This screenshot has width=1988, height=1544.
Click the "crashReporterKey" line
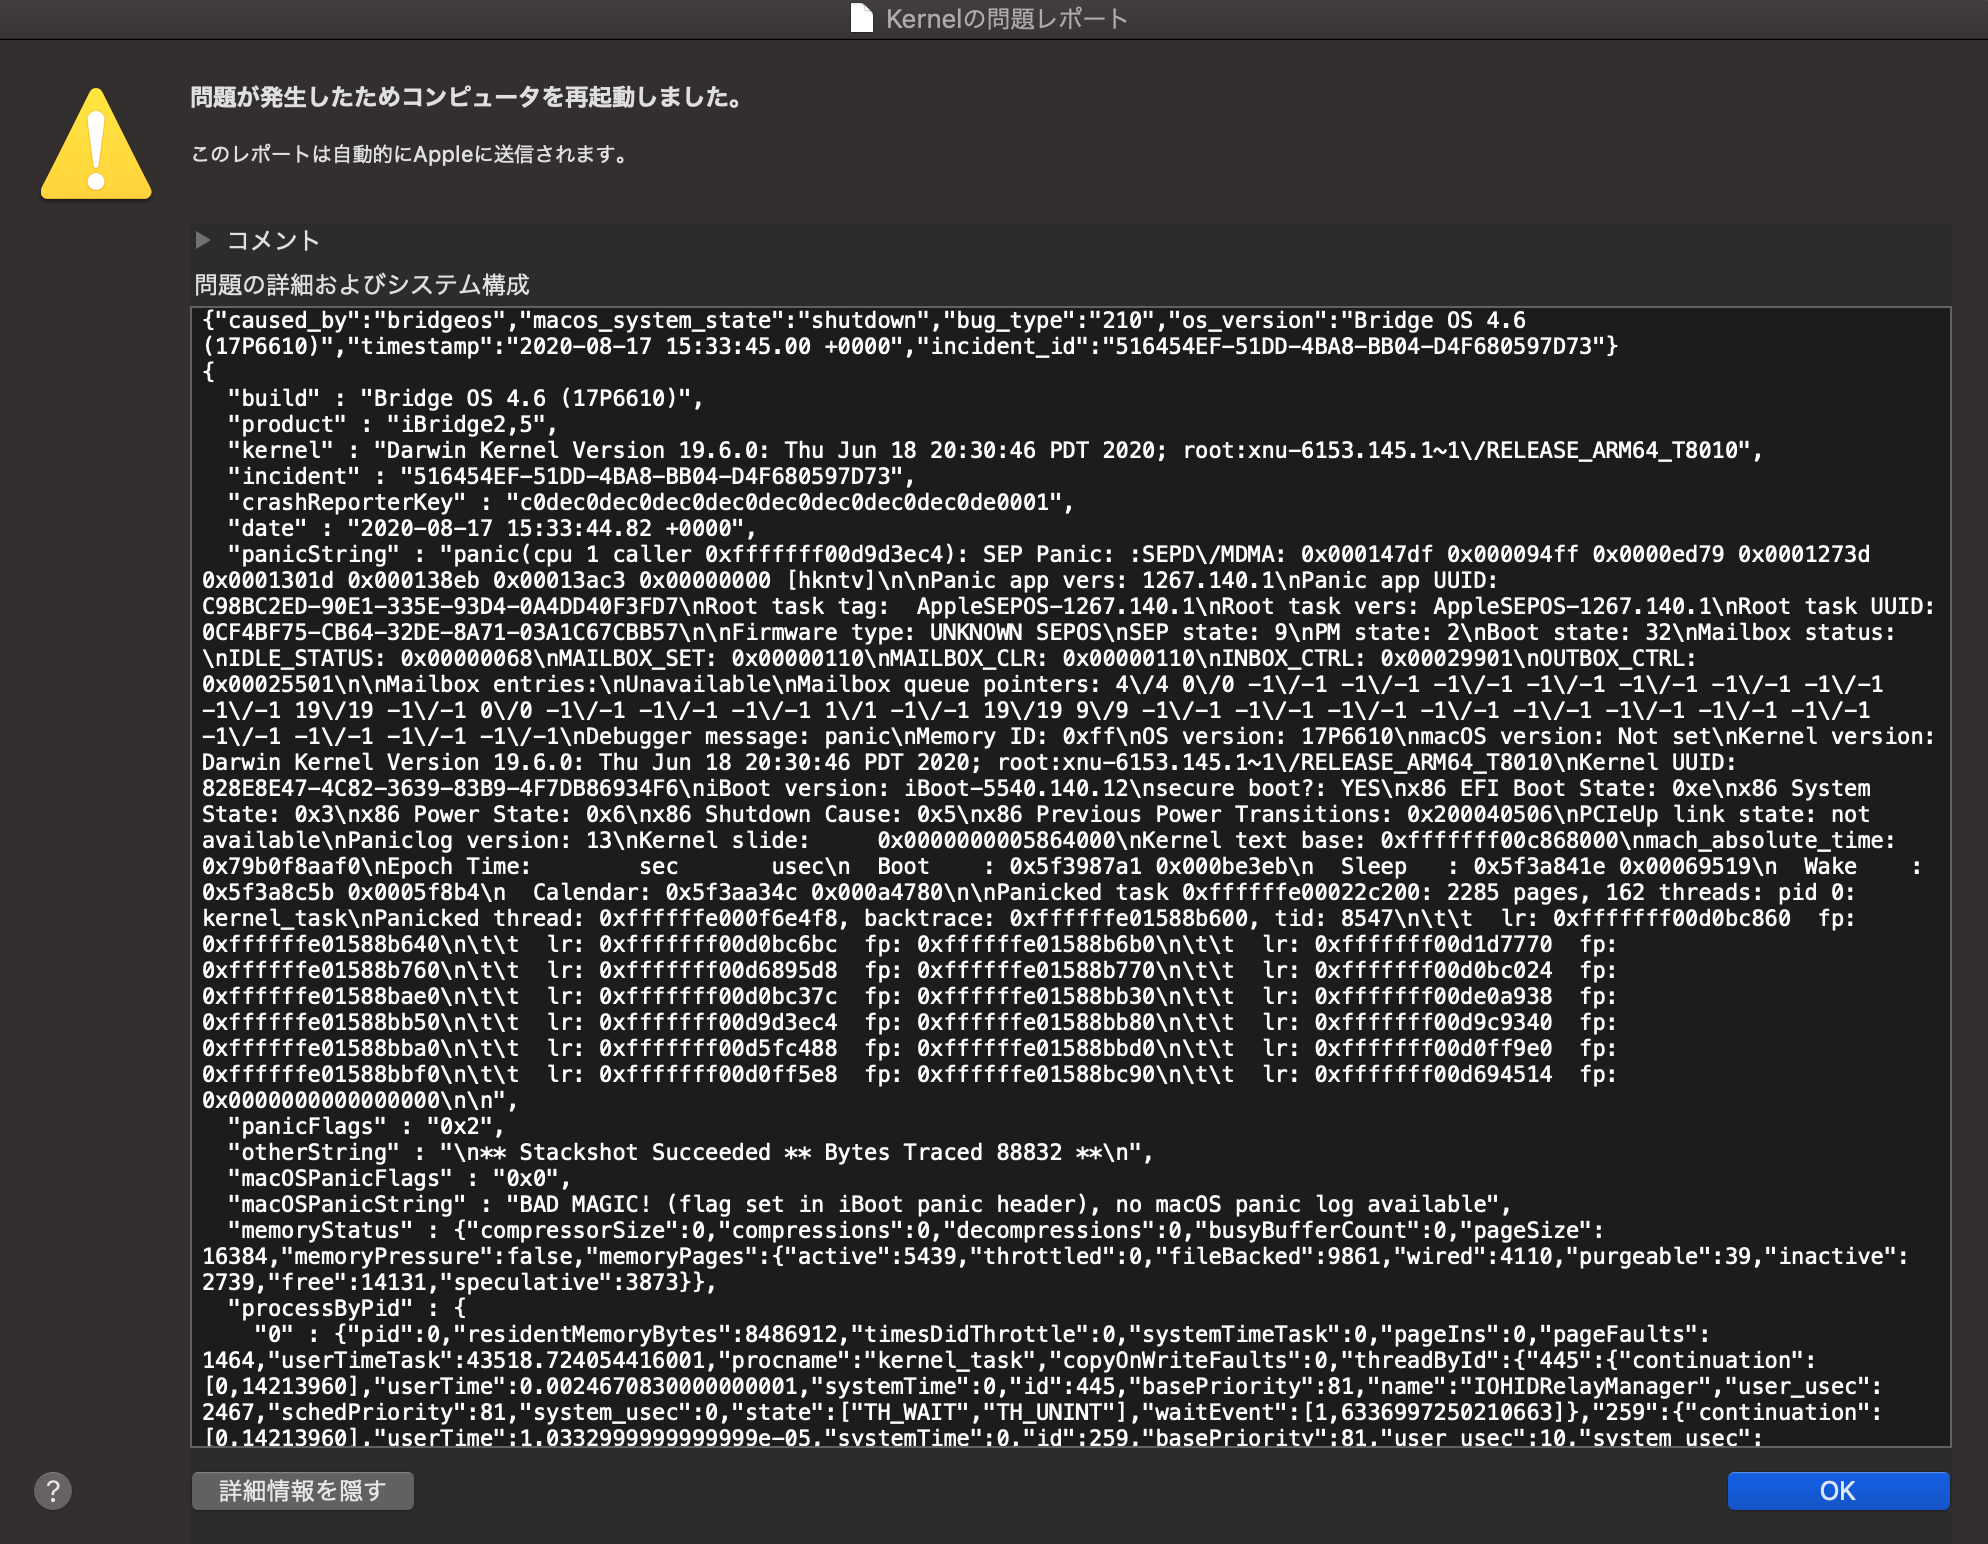(650, 502)
